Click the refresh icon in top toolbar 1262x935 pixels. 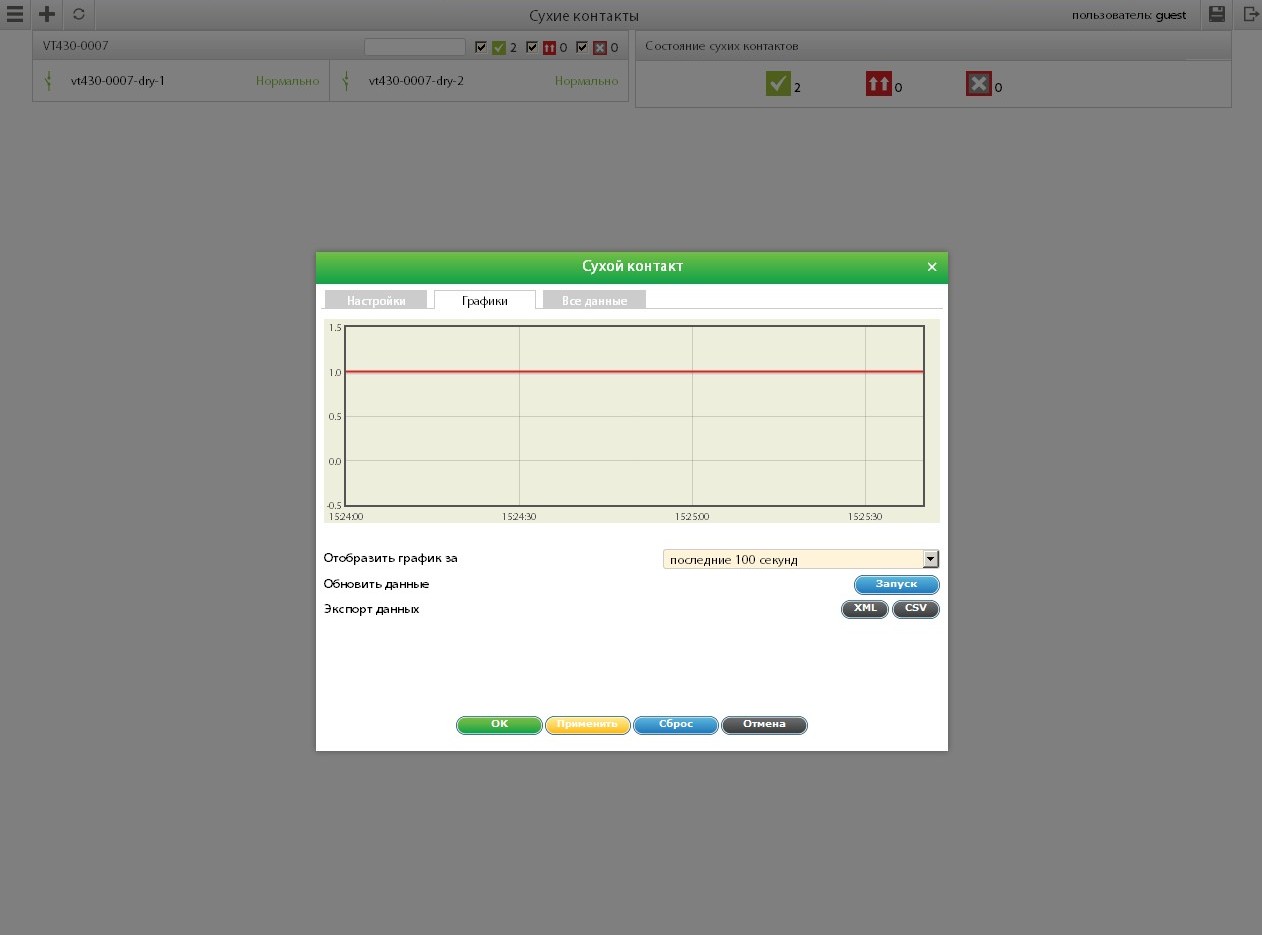(79, 15)
